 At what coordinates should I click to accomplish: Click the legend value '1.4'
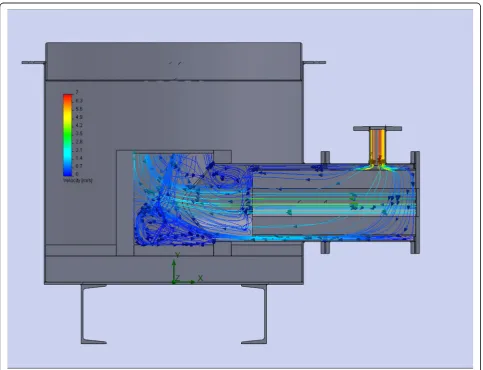pos(79,158)
